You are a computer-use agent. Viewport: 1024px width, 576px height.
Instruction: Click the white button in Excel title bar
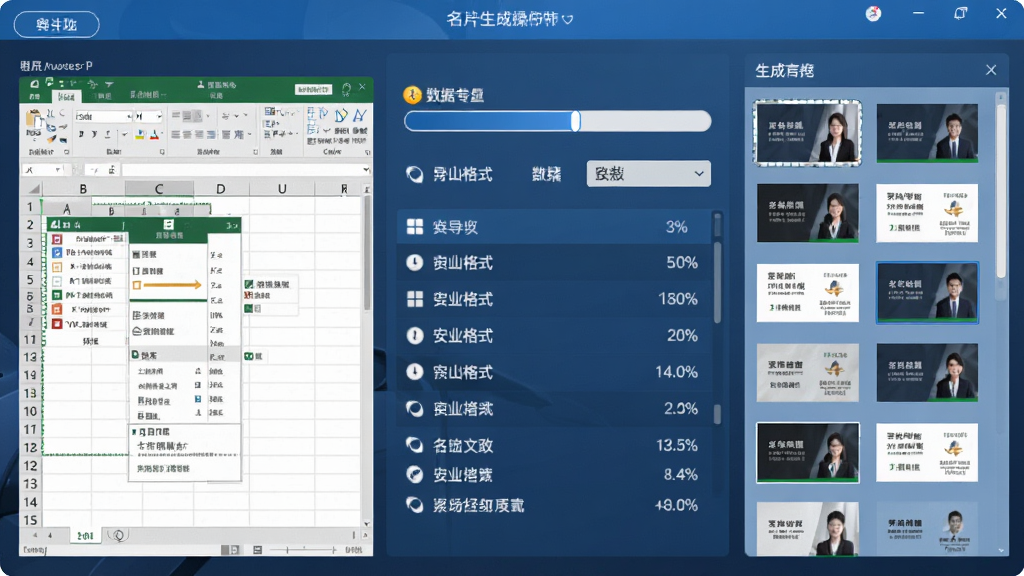click(x=313, y=89)
